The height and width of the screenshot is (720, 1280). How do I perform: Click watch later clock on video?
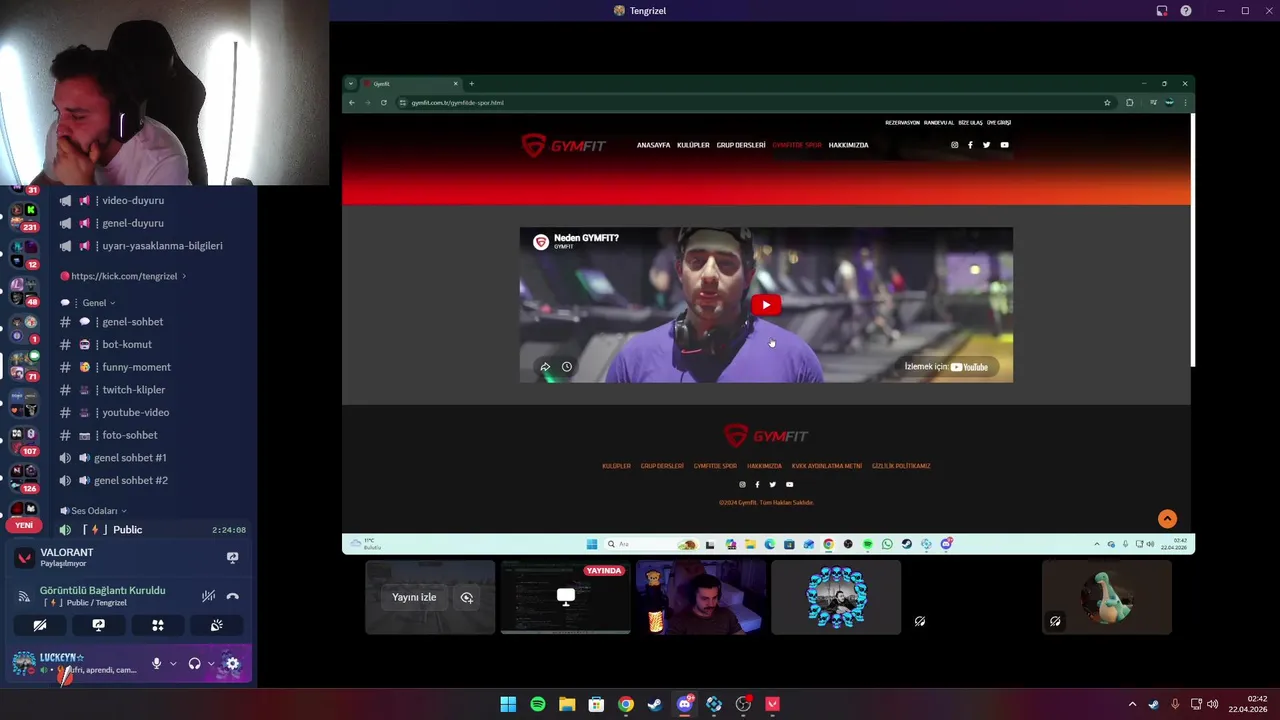[x=567, y=367]
